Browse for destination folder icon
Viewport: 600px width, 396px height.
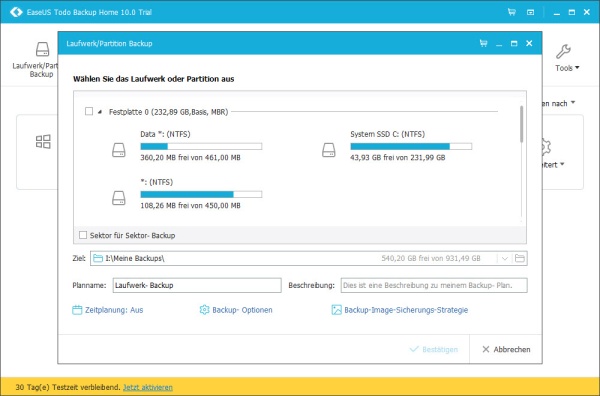point(520,258)
